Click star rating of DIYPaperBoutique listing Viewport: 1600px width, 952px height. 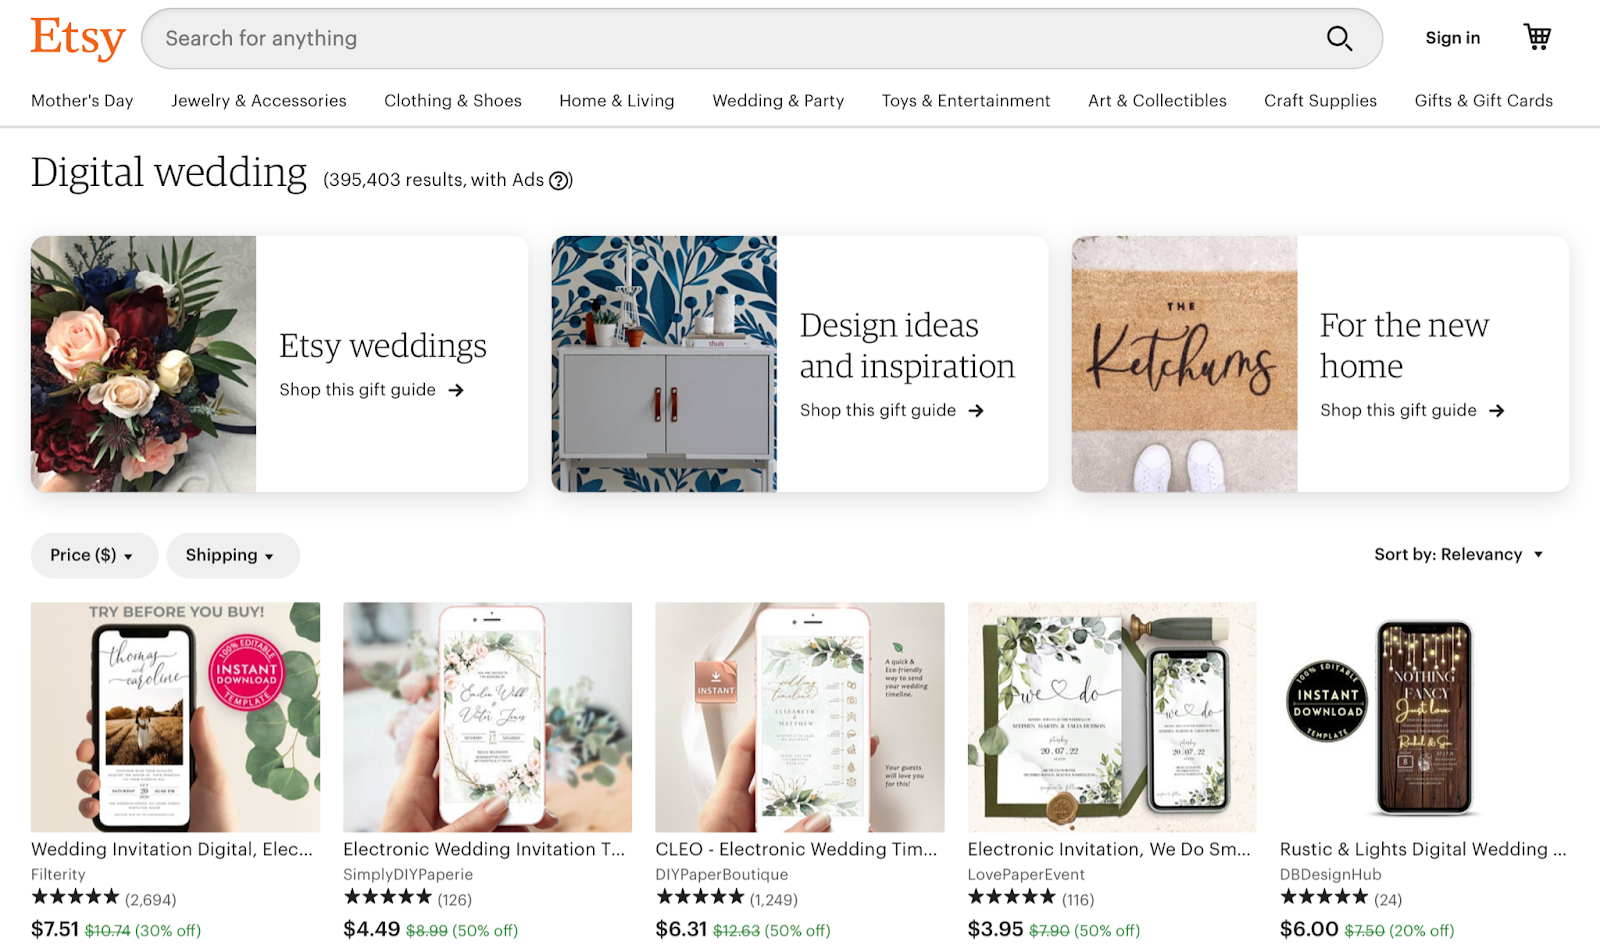click(x=700, y=897)
